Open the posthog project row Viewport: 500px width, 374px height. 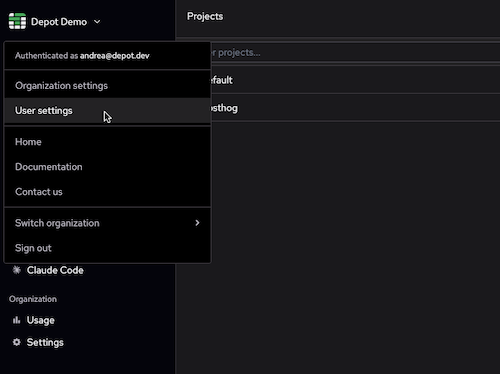(355, 108)
